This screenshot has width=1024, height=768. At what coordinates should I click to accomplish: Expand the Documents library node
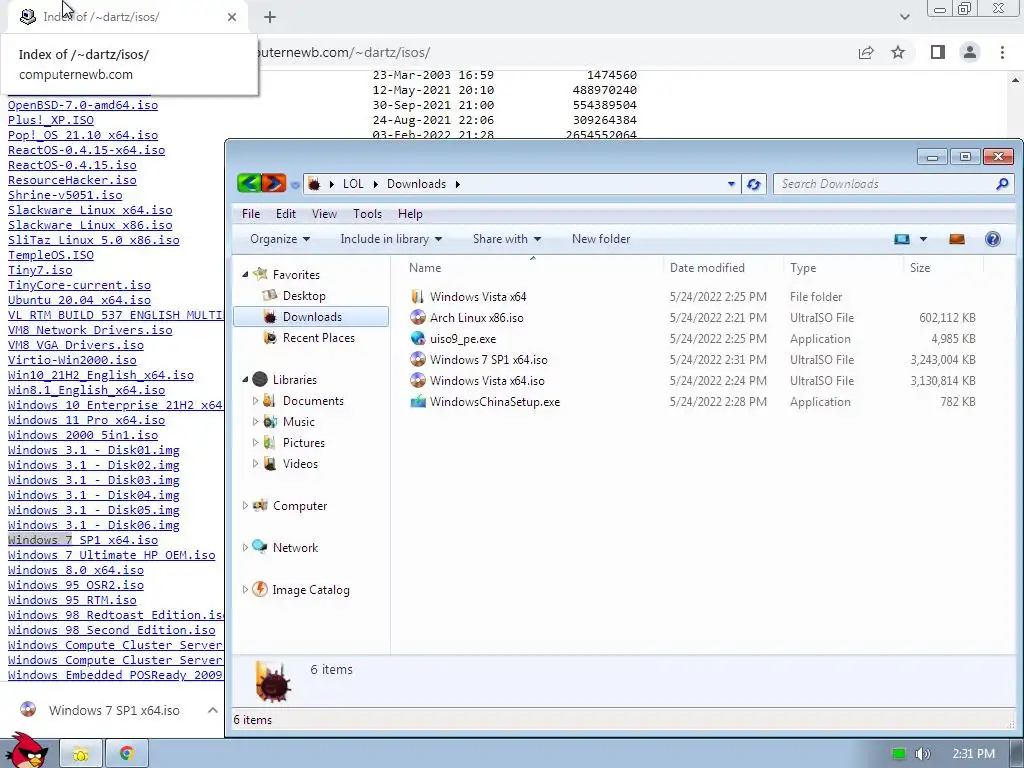tap(255, 400)
